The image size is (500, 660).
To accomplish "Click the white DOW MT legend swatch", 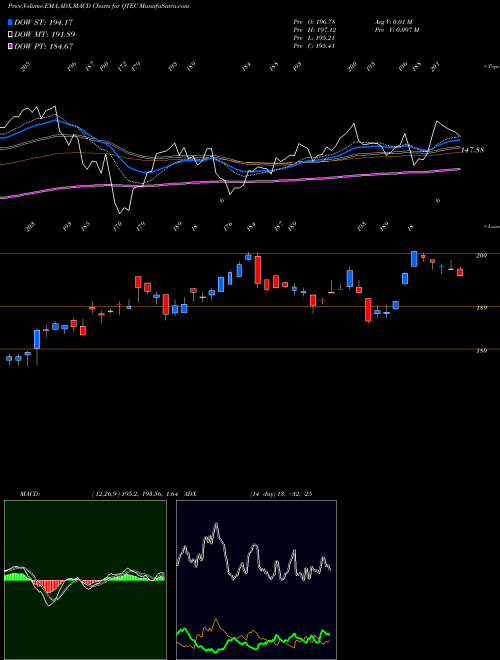I will pyautogui.click(x=10, y=34).
